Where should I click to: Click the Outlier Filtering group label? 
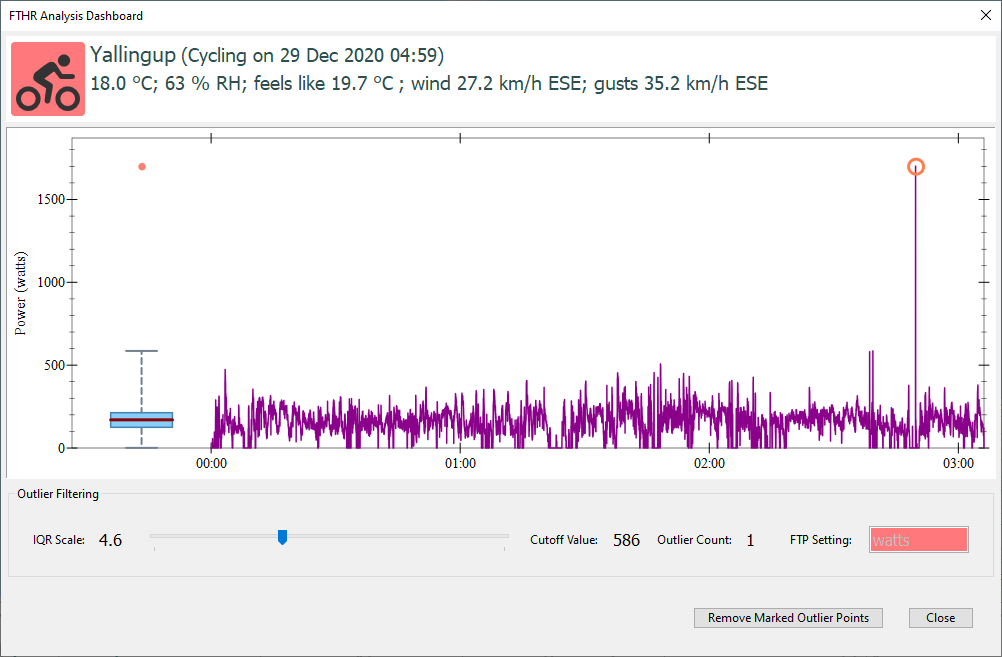coord(58,494)
